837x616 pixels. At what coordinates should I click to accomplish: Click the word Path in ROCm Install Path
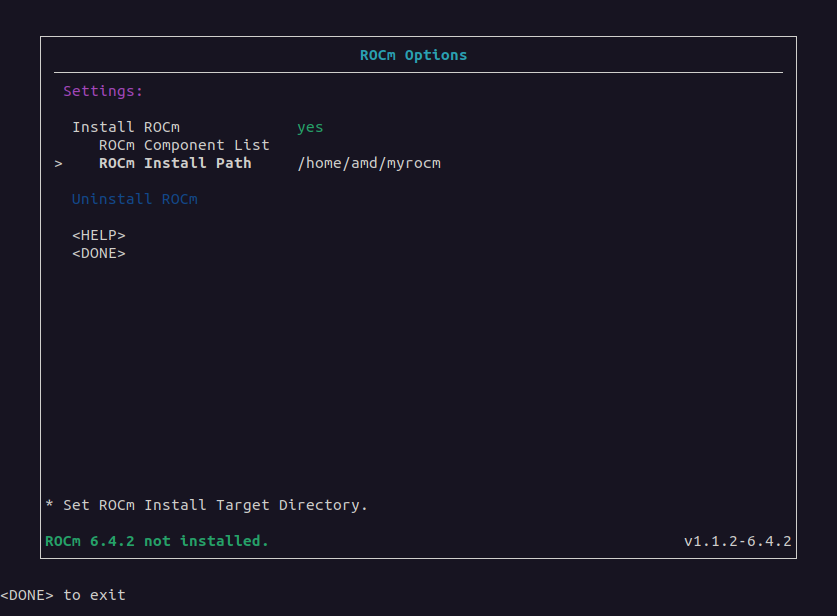[x=234, y=163]
